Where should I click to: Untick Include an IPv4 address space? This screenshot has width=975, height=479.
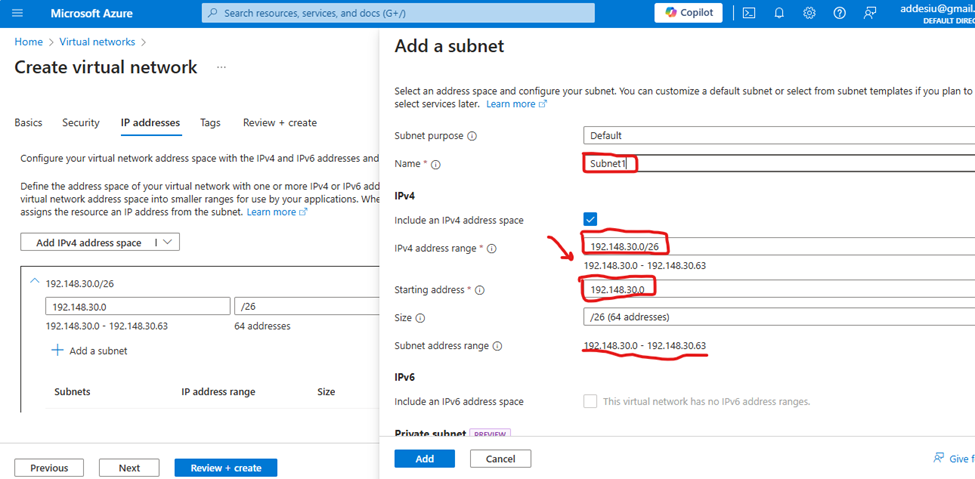pyautogui.click(x=590, y=219)
